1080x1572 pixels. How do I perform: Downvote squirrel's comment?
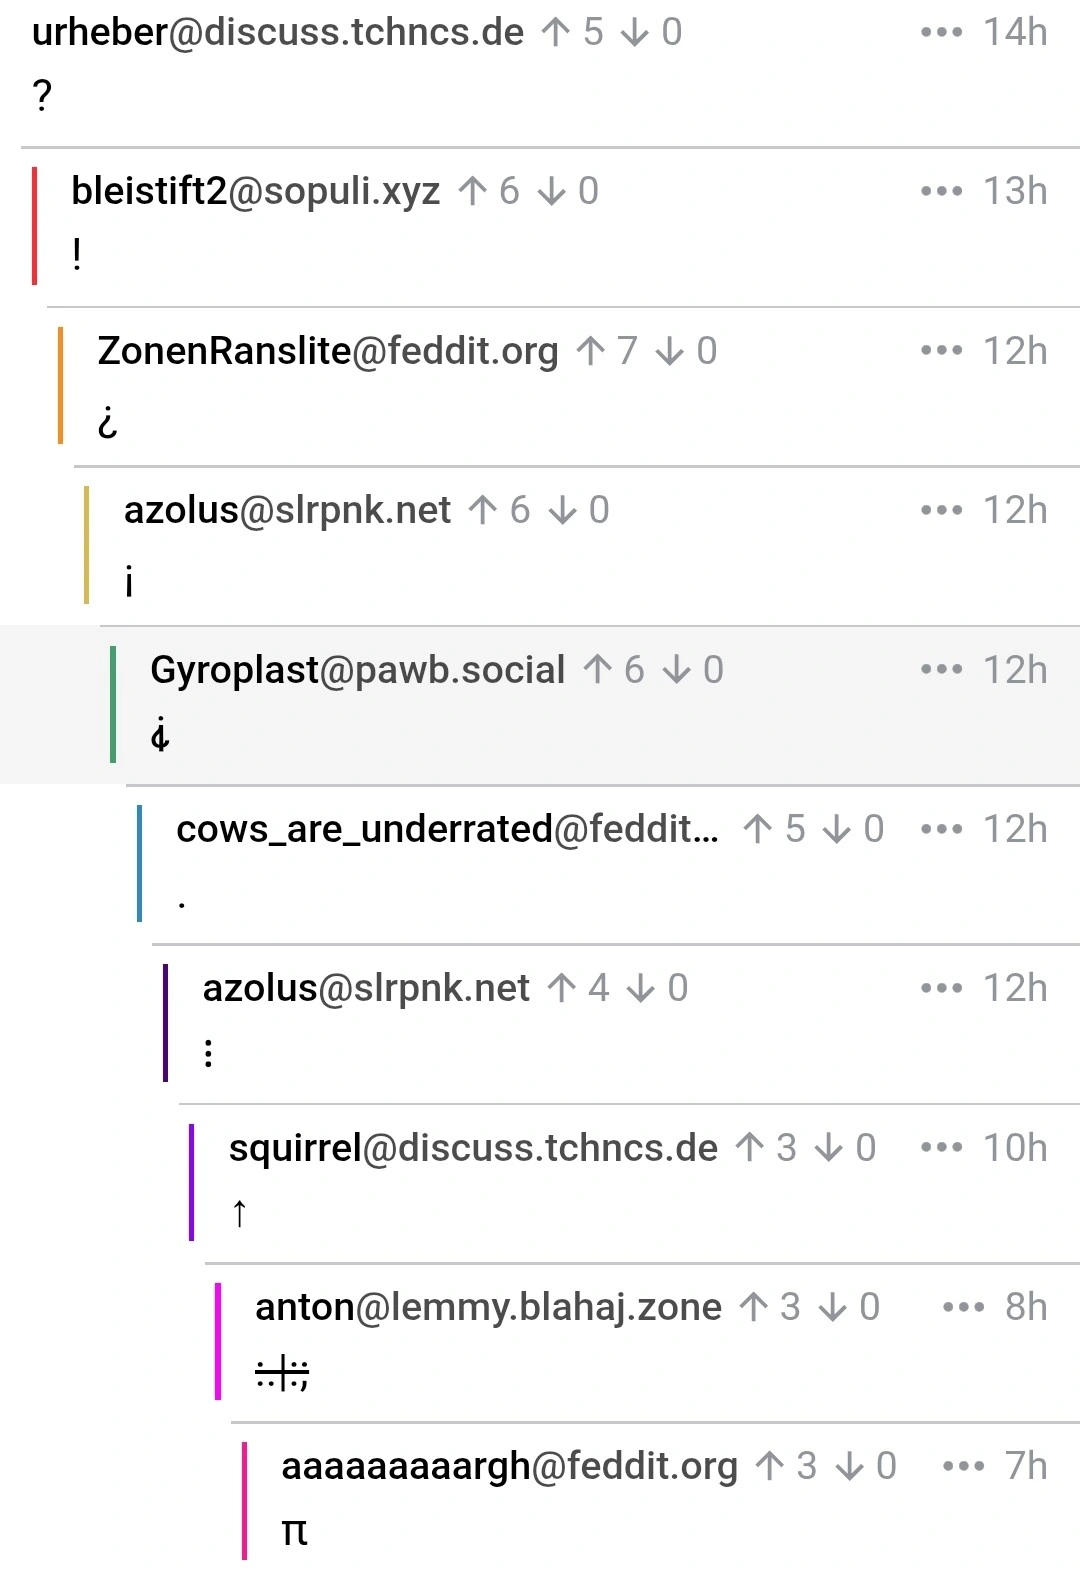click(829, 1148)
